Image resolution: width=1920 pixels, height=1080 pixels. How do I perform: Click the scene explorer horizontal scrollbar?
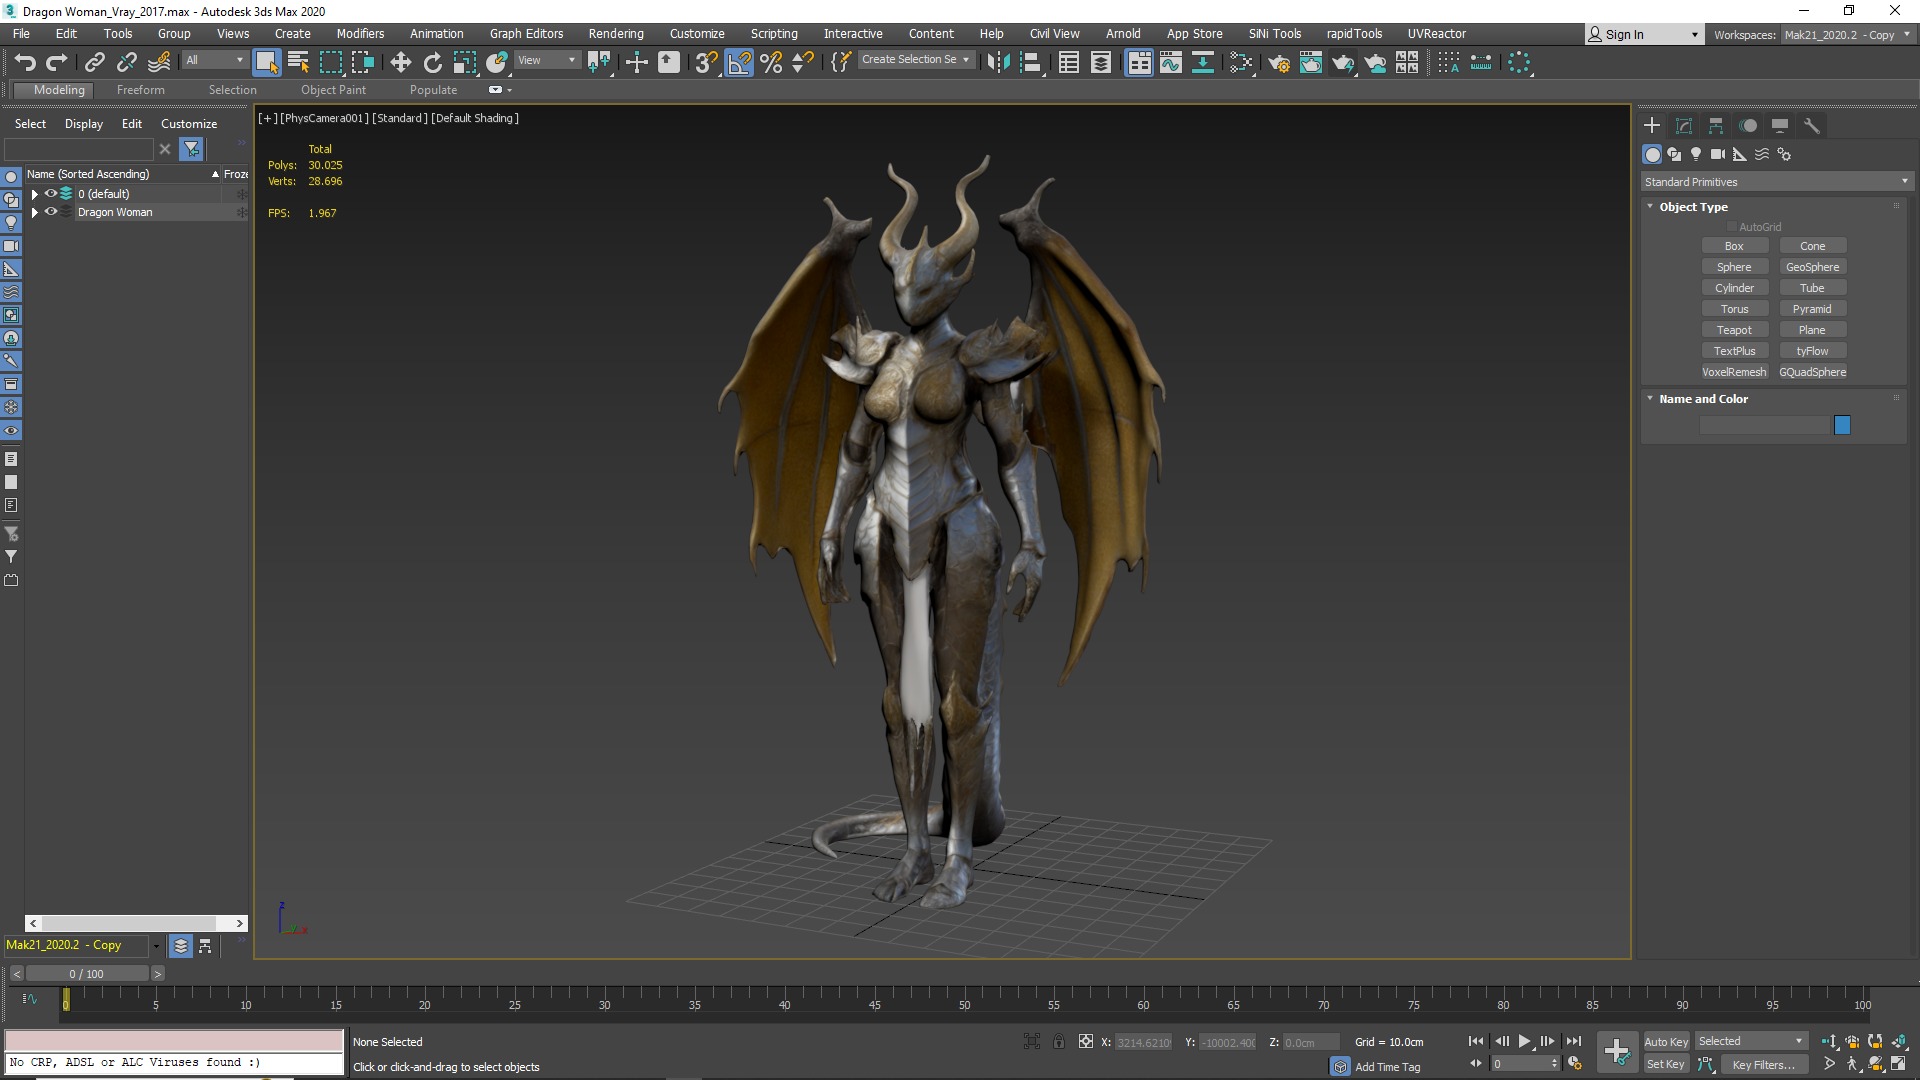click(x=128, y=923)
